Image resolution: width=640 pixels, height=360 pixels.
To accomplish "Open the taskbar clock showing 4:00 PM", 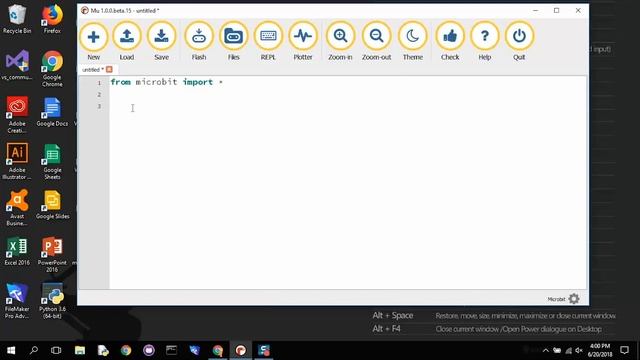I will click(x=600, y=350).
